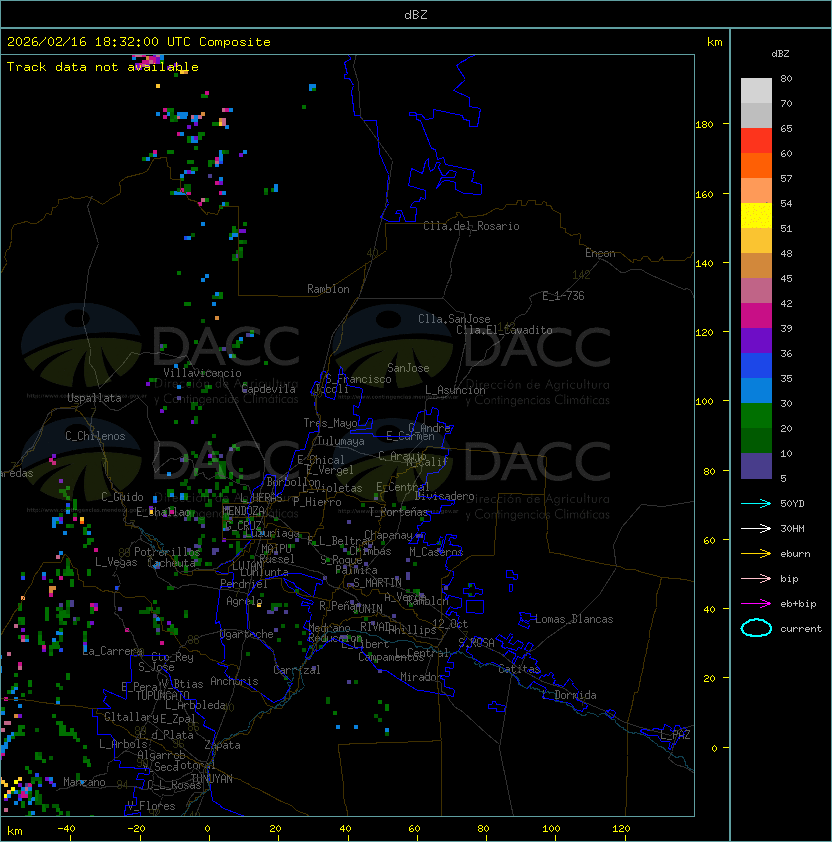Pick the light gray 70-80 dBZ swatch
The height and width of the screenshot is (842, 832).
point(756,91)
